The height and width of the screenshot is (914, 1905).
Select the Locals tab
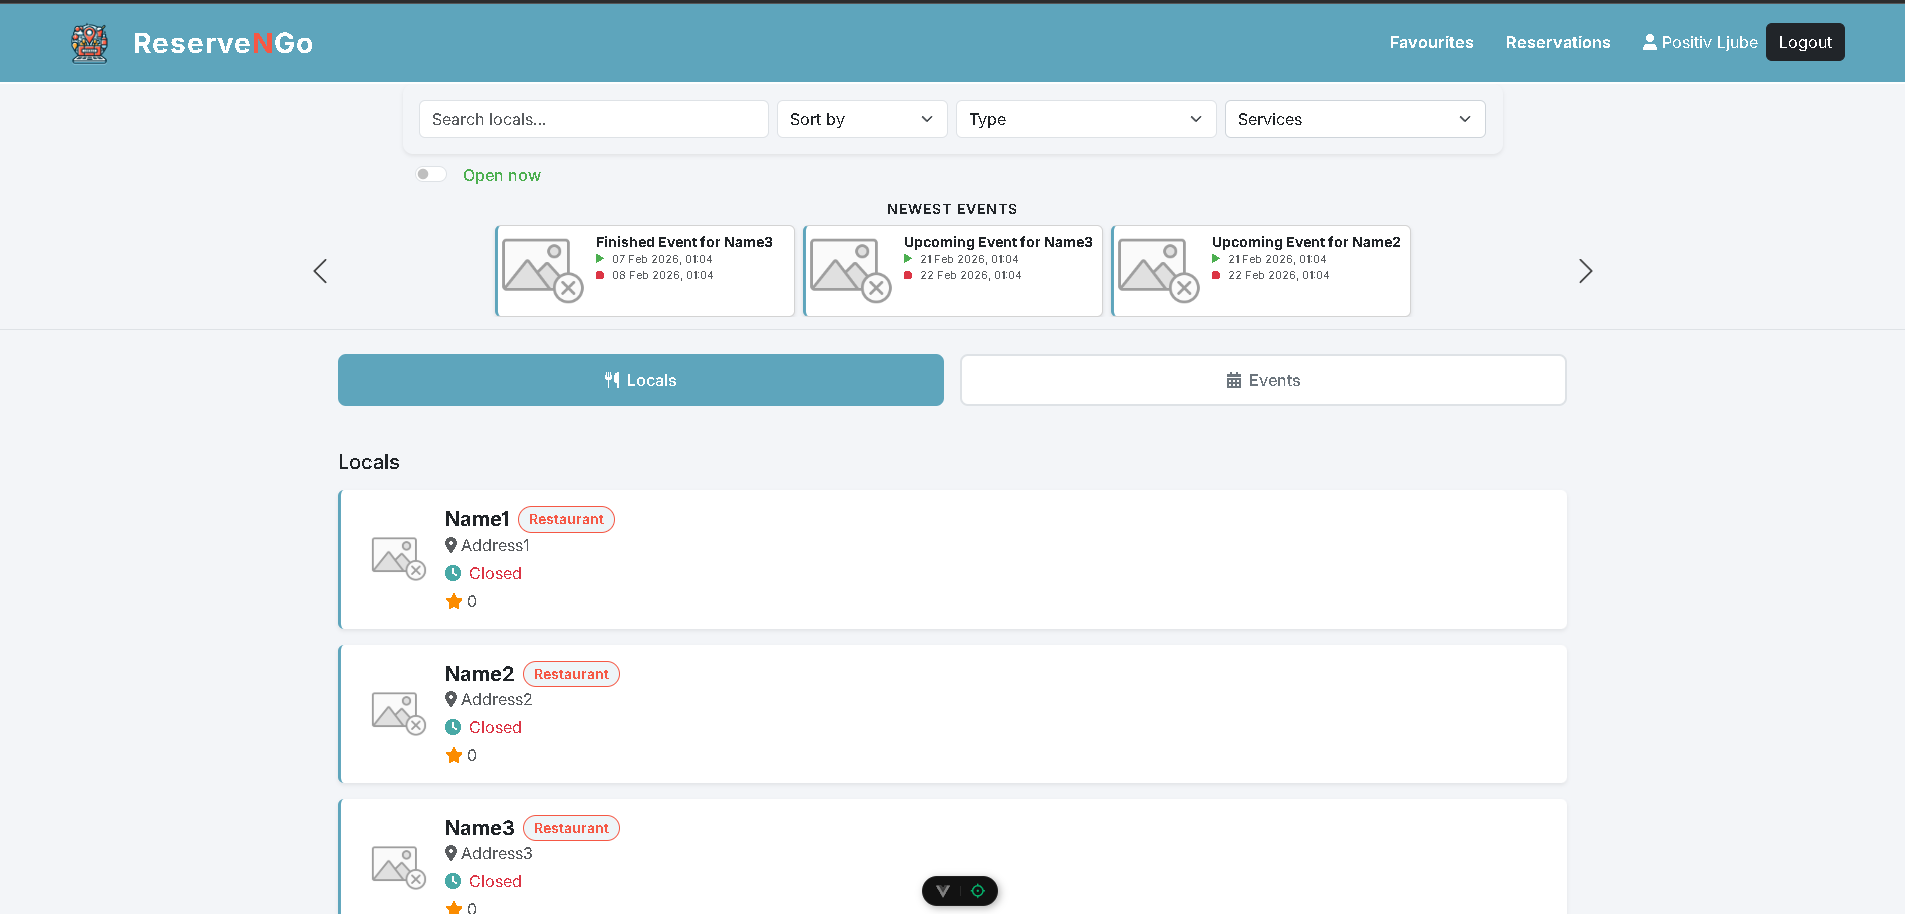[640, 380]
